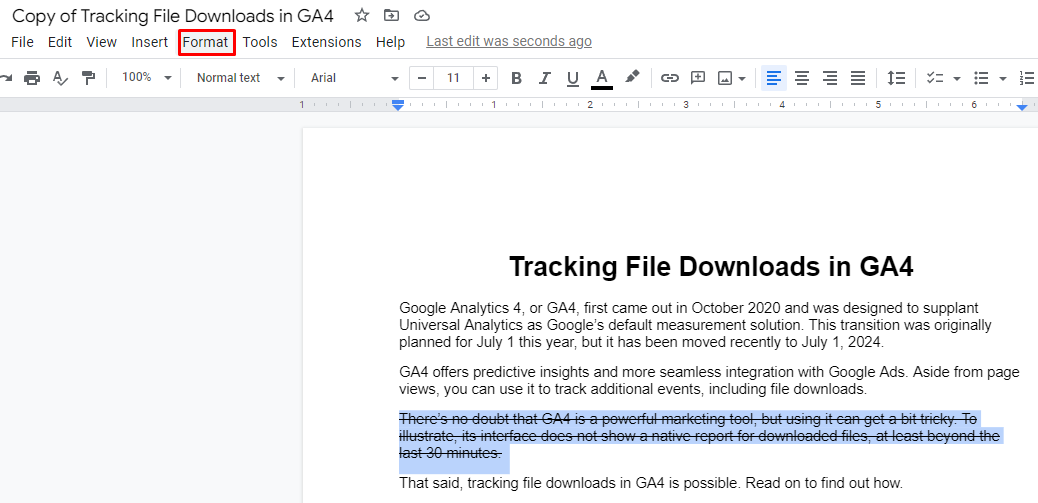Add a comment using toolbar icon
The height and width of the screenshot is (503, 1038).
pos(698,78)
